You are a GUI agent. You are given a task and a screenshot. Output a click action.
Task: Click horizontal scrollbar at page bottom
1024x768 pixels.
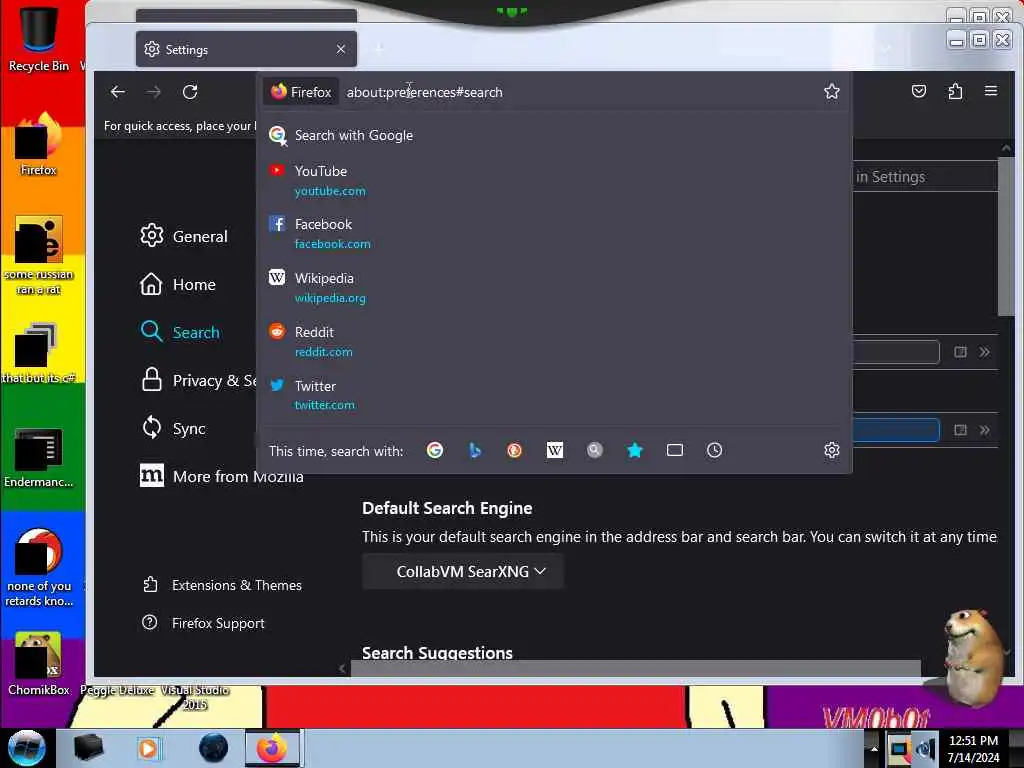pos(635,667)
